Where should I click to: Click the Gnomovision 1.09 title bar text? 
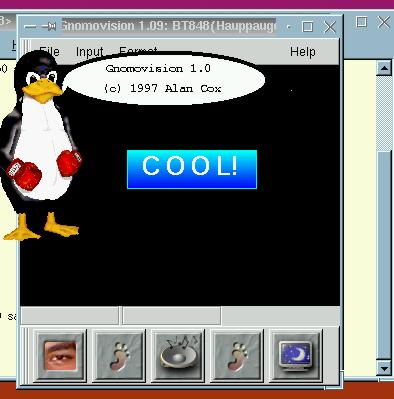pos(169,26)
